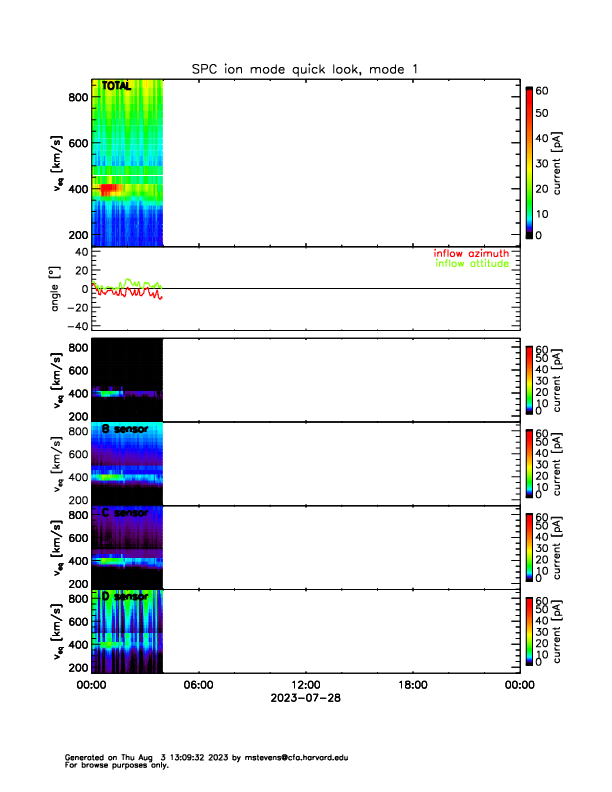Screen dimensions: 612x792
Task: Click the 18:00 time axis tick label
Action: coord(412,685)
